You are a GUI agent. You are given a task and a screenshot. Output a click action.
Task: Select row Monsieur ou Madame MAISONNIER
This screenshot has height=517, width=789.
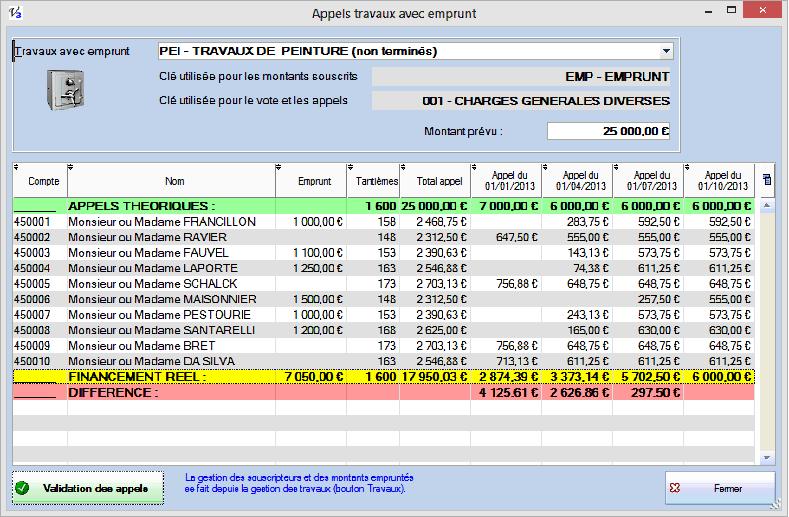(383, 300)
